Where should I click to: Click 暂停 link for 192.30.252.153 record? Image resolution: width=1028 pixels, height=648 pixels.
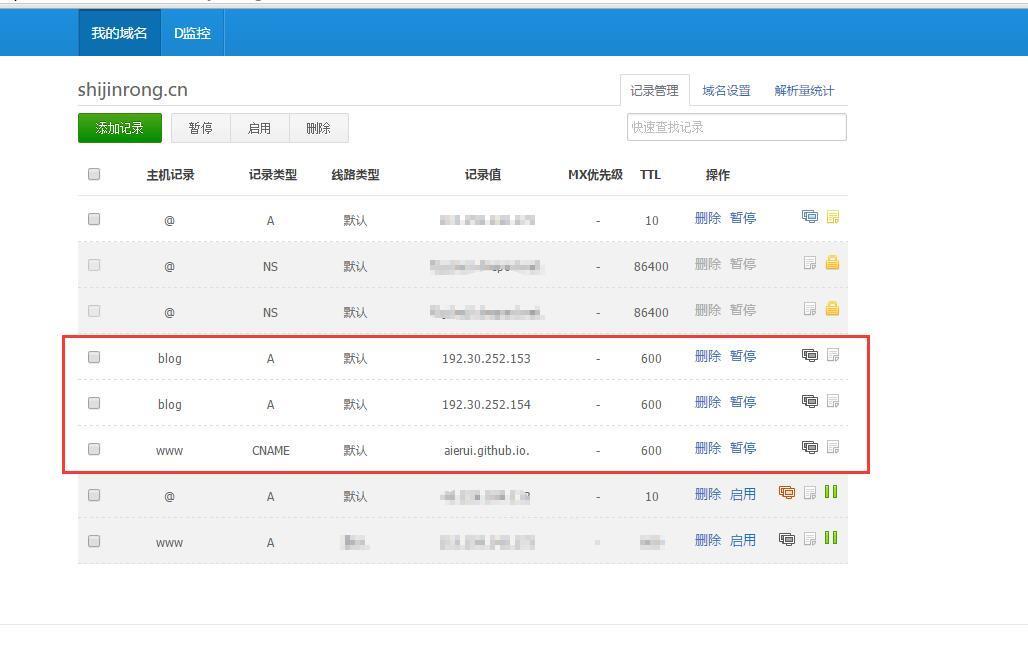click(743, 356)
